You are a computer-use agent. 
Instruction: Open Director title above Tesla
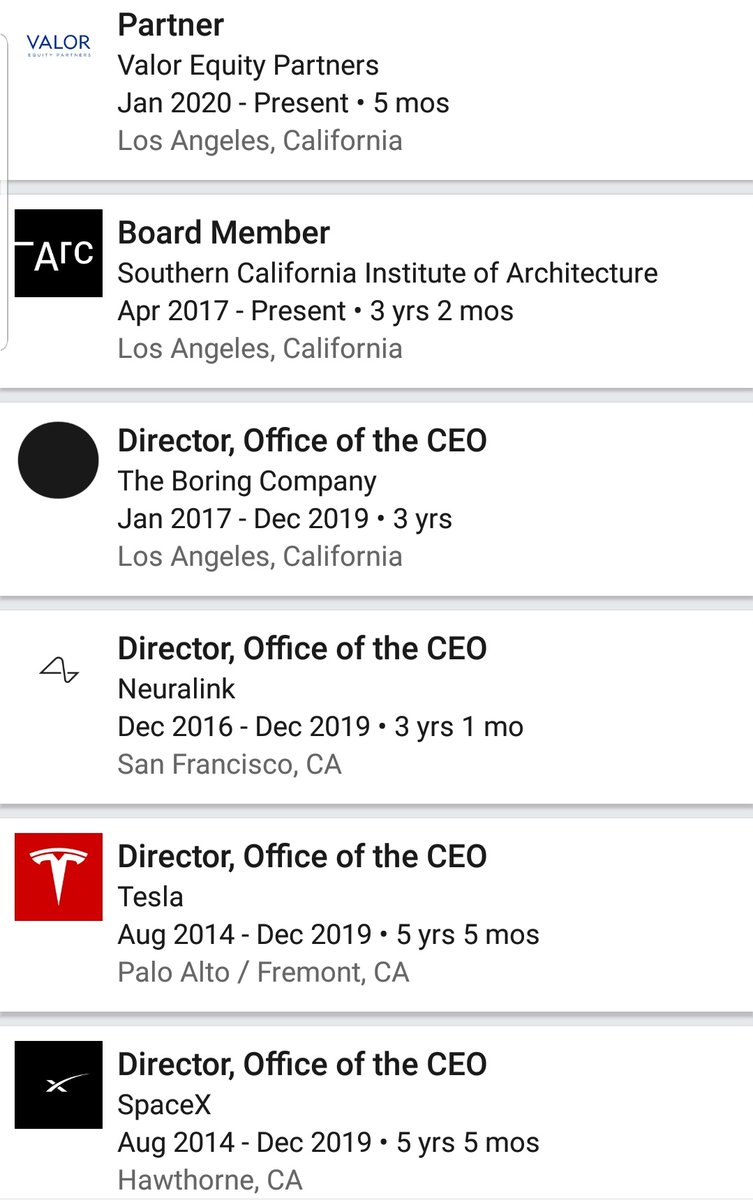pos(302,856)
